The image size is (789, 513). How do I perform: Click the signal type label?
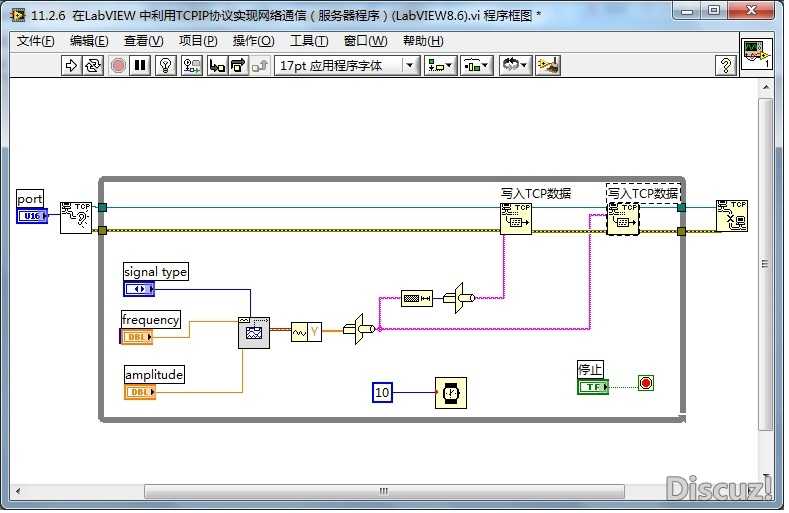[155, 272]
